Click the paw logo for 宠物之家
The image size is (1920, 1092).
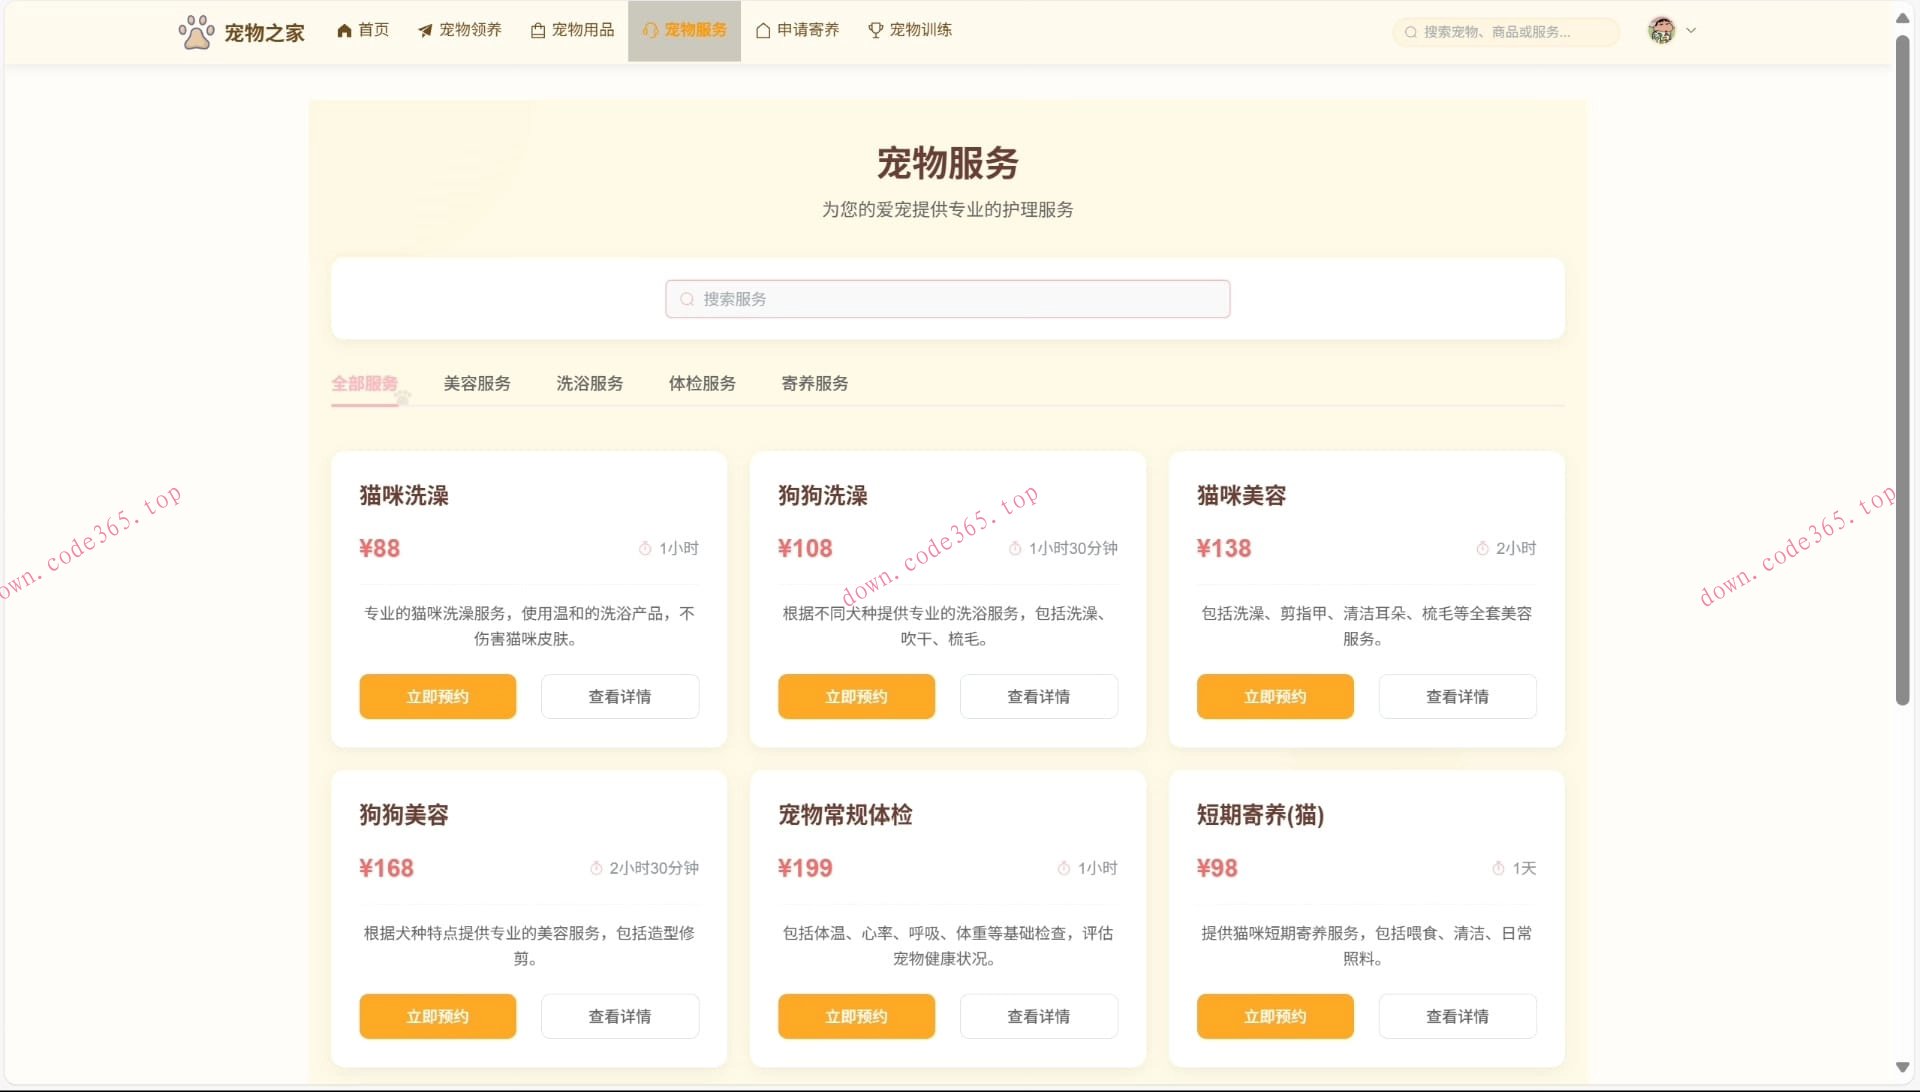pos(196,30)
